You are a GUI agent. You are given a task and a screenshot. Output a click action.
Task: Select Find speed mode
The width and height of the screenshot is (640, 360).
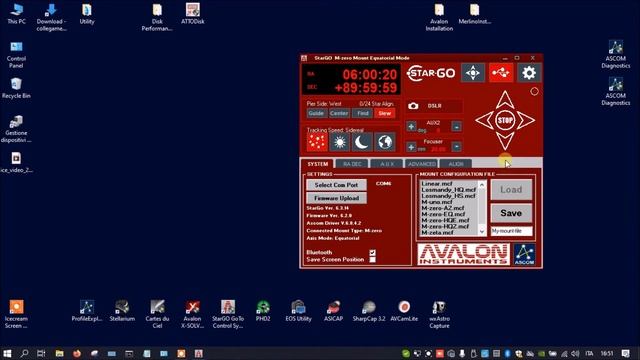(x=362, y=113)
